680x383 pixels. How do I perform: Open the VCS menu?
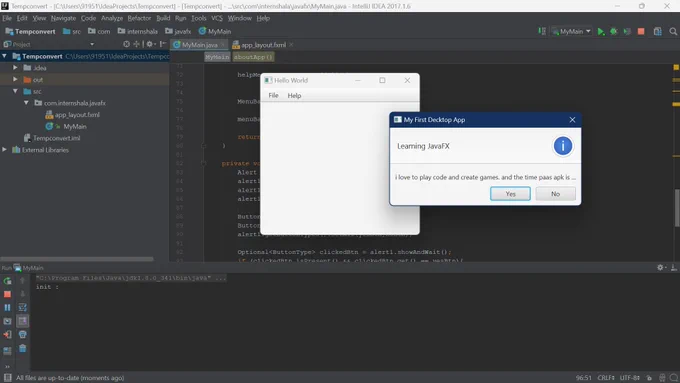coord(217,18)
